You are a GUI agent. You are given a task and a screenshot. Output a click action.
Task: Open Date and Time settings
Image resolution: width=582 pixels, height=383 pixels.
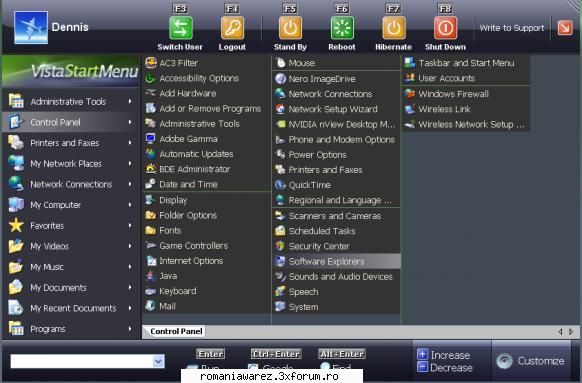[206, 184]
